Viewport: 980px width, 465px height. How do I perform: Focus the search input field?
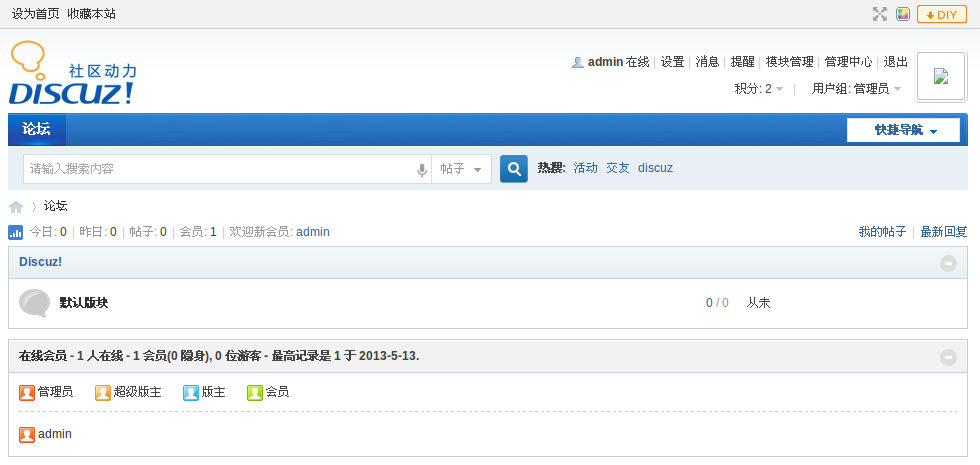pos(219,169)
